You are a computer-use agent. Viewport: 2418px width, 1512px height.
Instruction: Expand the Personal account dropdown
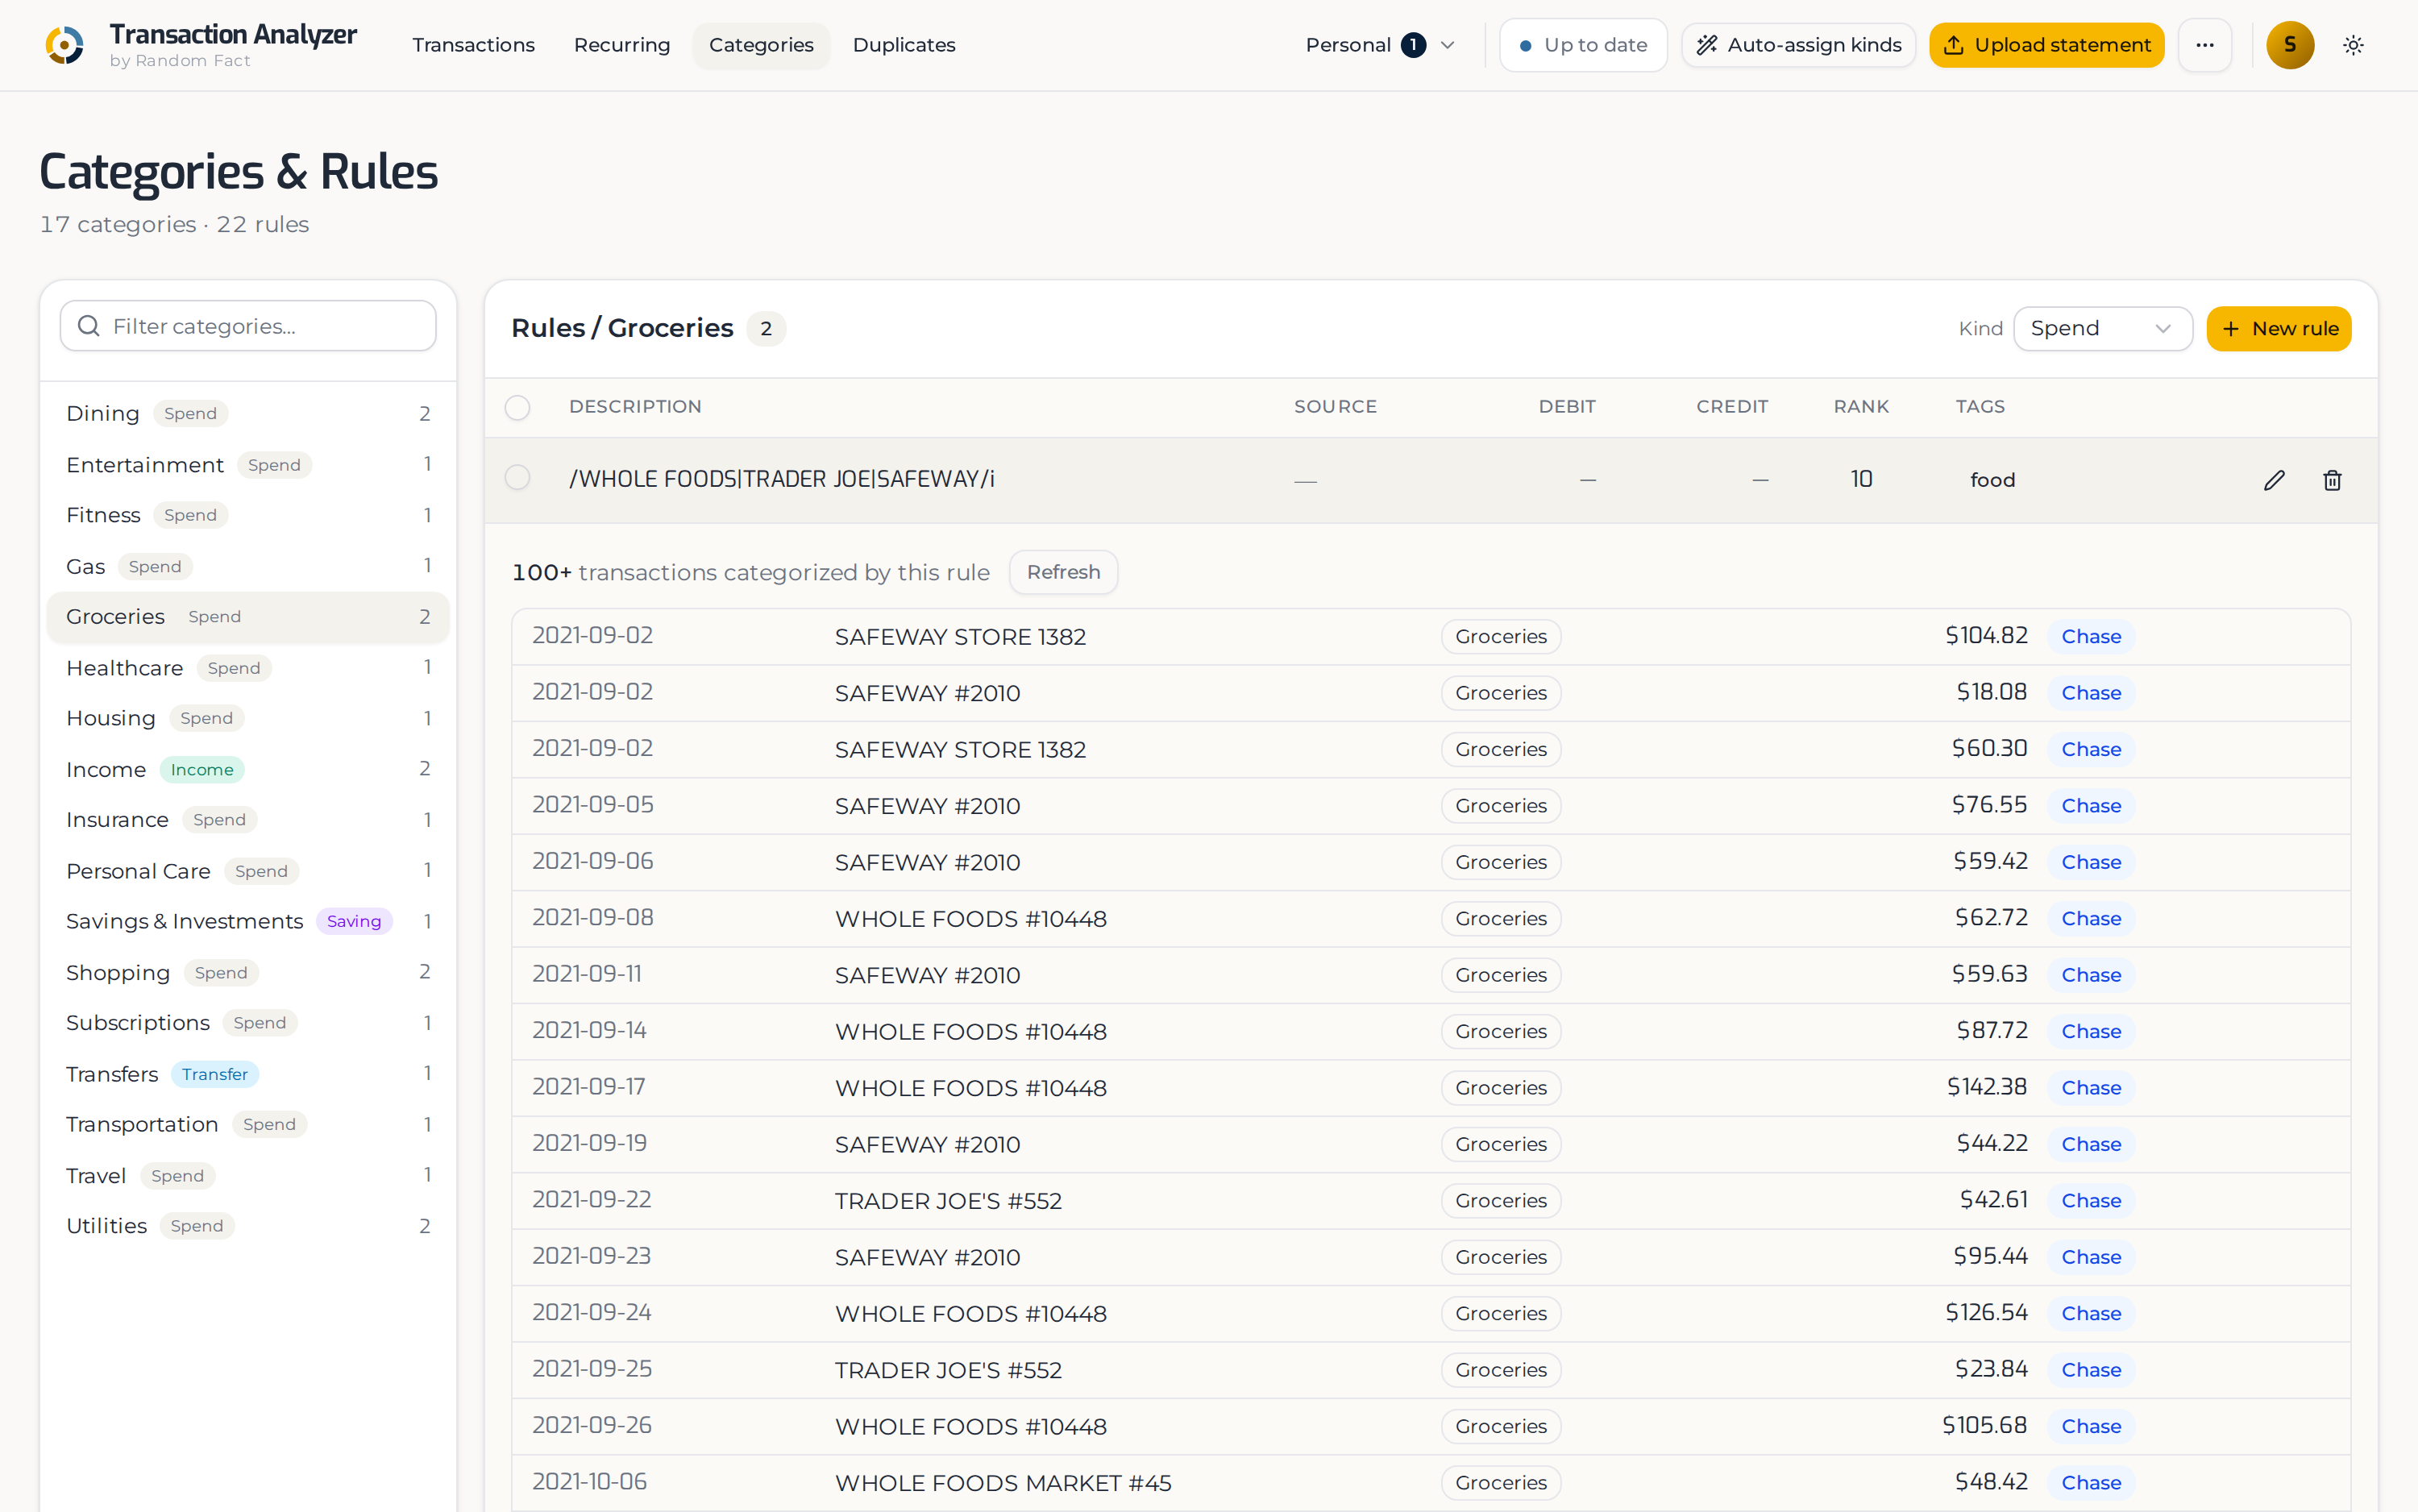[x=1380, y=45]
